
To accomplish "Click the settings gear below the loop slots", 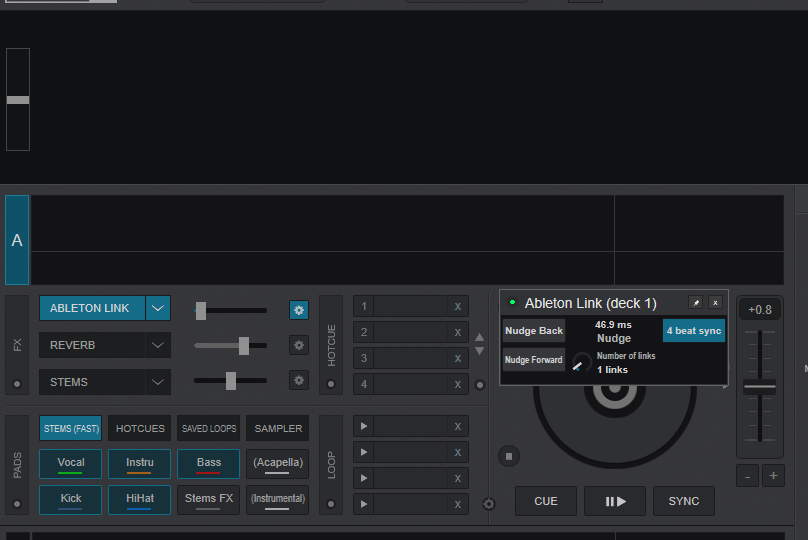I will [489, 504].
